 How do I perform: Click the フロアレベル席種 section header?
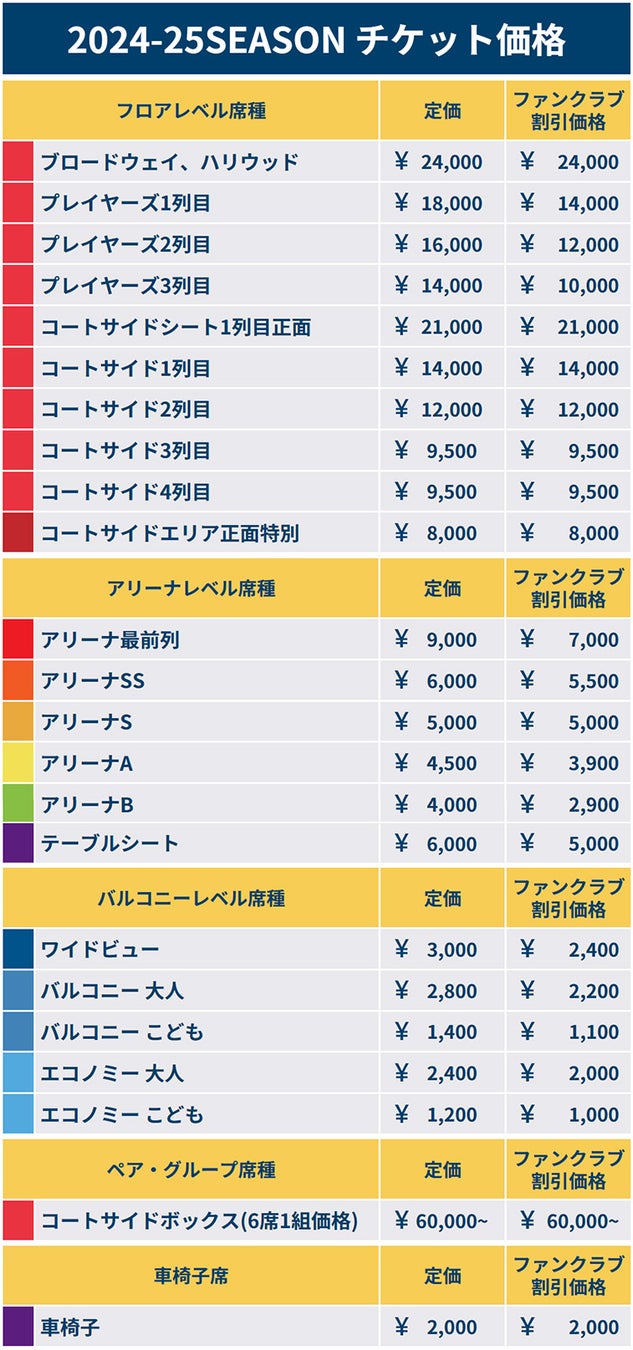tap(191, 110)
